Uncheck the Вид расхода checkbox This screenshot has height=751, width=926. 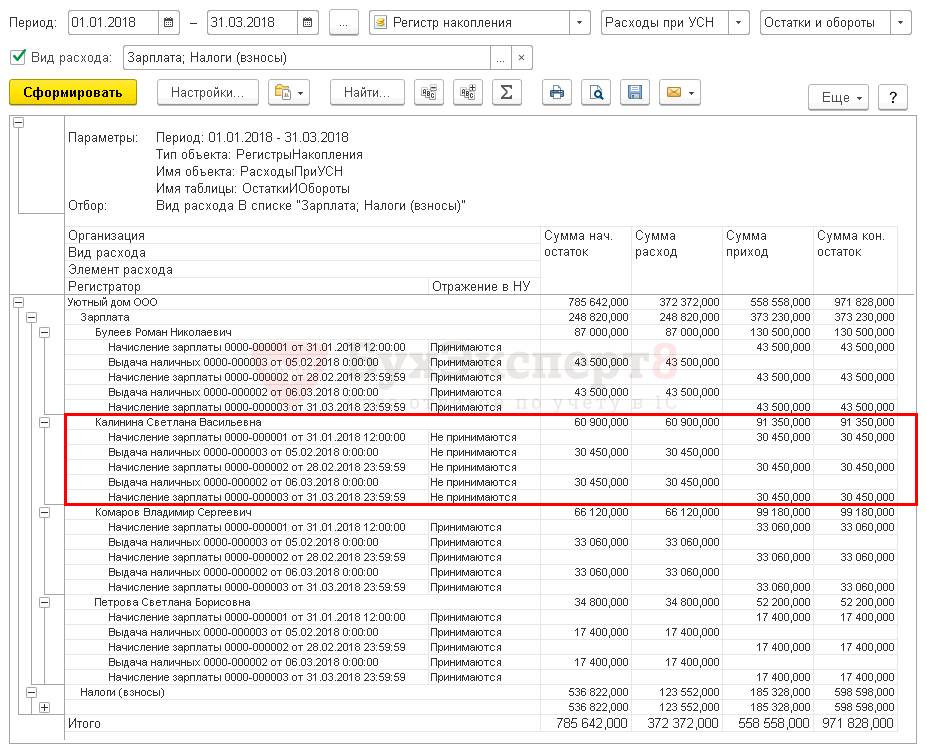coord(18,57)
